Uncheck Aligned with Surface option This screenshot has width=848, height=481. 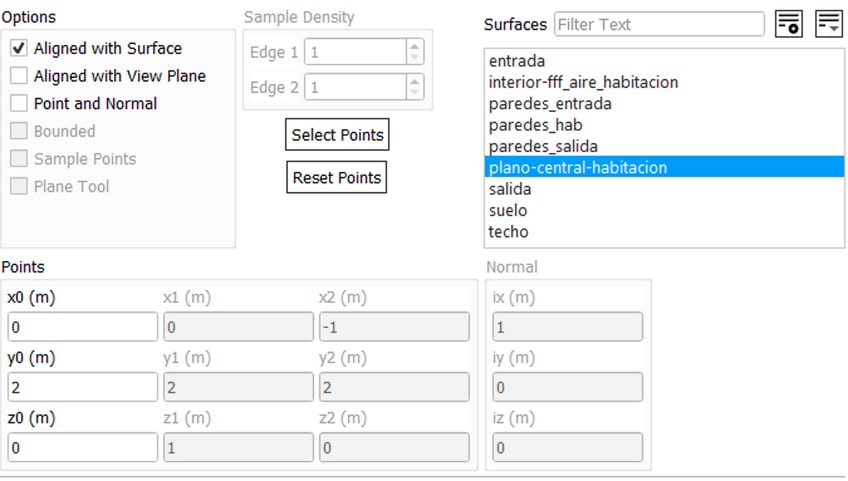pyautogui.click(x=19, y=48)
